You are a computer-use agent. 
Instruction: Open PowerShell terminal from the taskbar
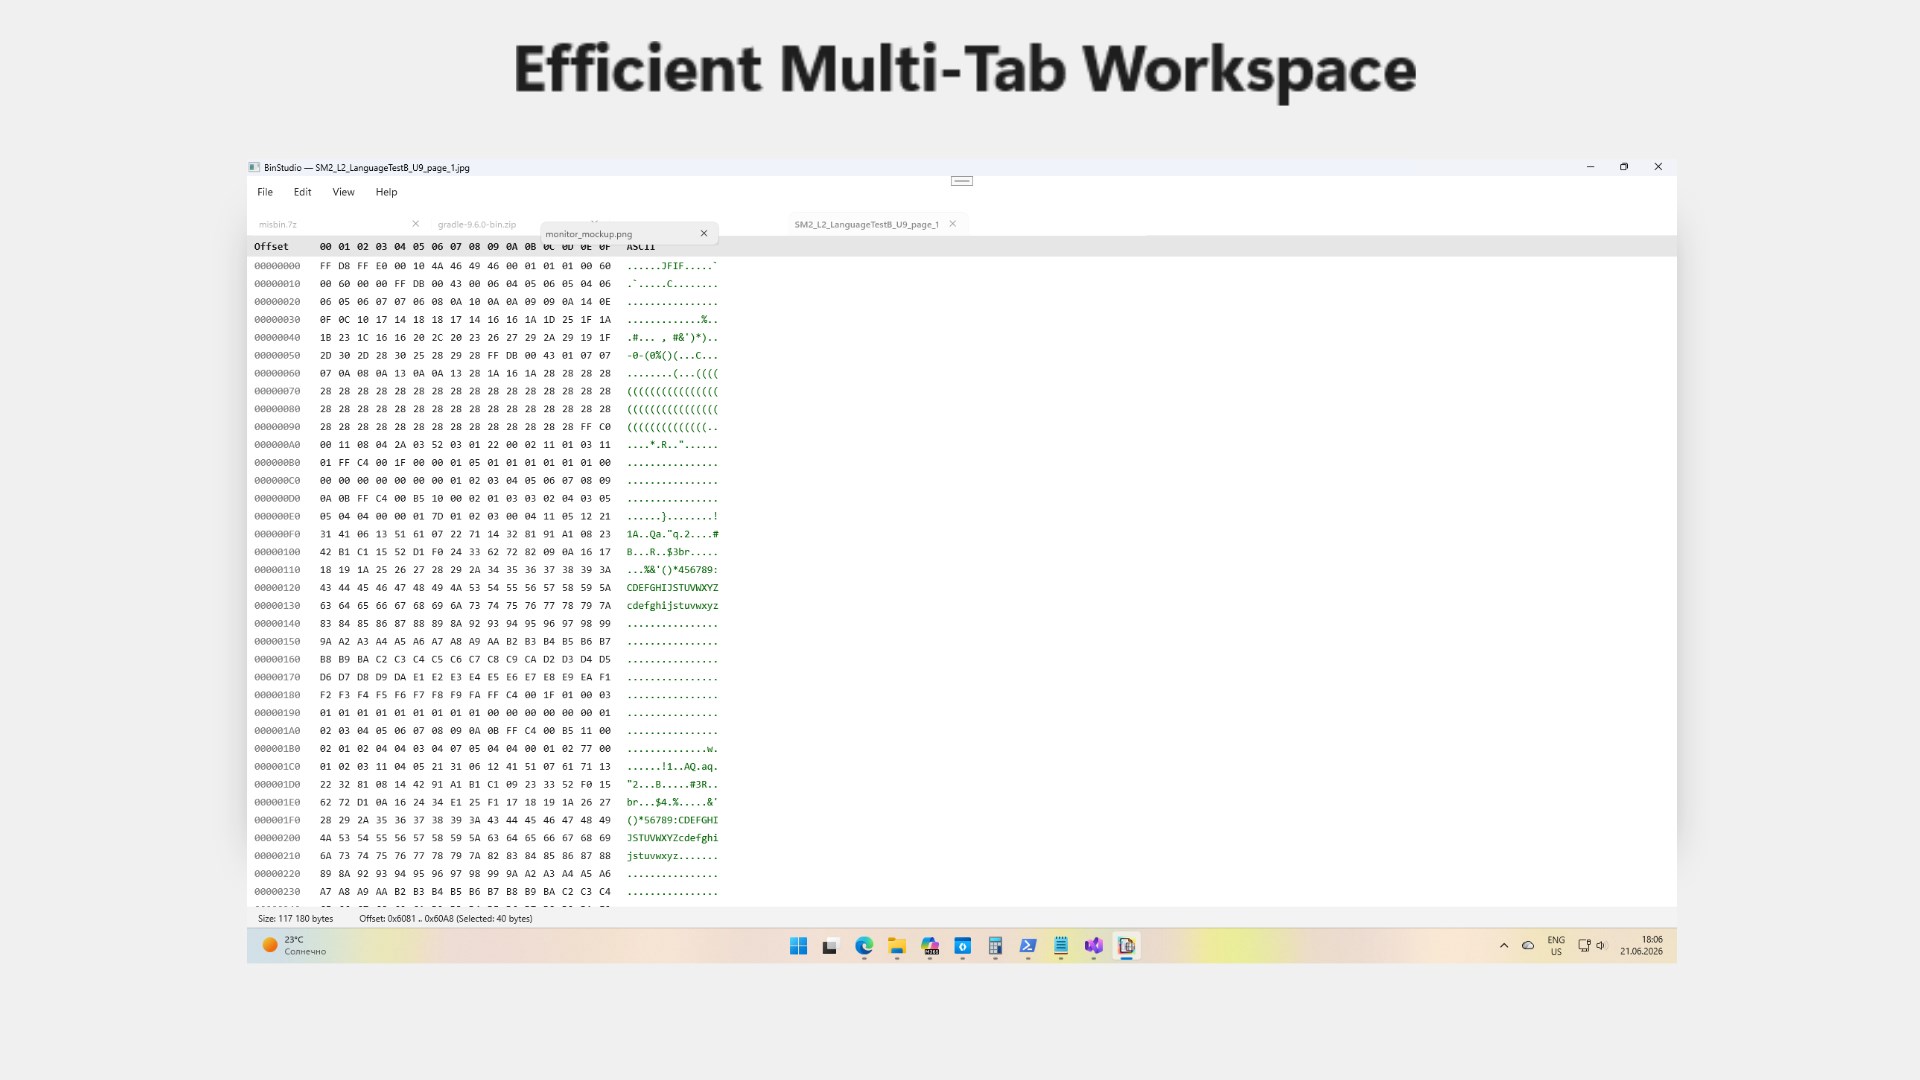(1028, 946)
